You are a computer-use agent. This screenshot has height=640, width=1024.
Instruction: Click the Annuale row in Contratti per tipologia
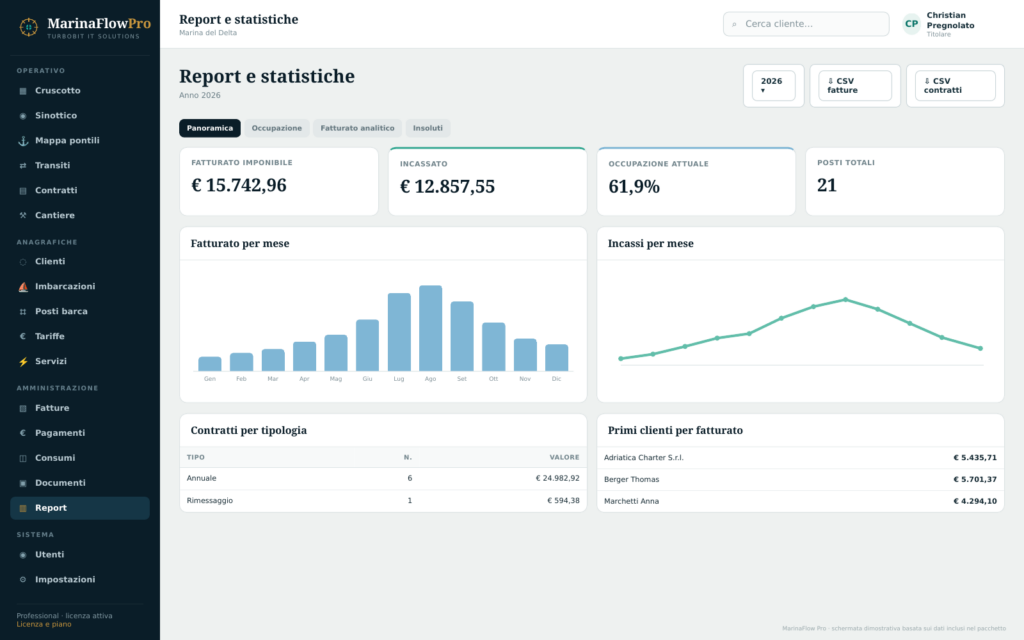tap(383, 479)
